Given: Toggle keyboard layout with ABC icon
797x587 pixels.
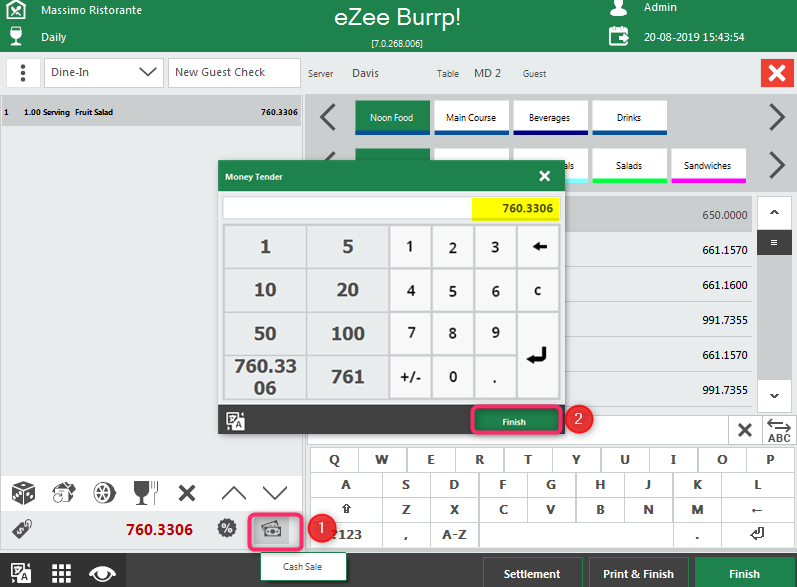Looking at the screenshot, I should (x=779, y=430).
